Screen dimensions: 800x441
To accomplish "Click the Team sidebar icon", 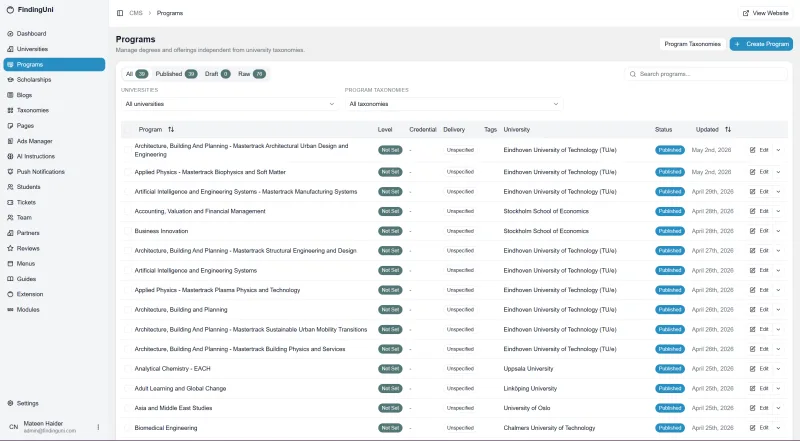I will pyautogui.click(x=10, y=217).
